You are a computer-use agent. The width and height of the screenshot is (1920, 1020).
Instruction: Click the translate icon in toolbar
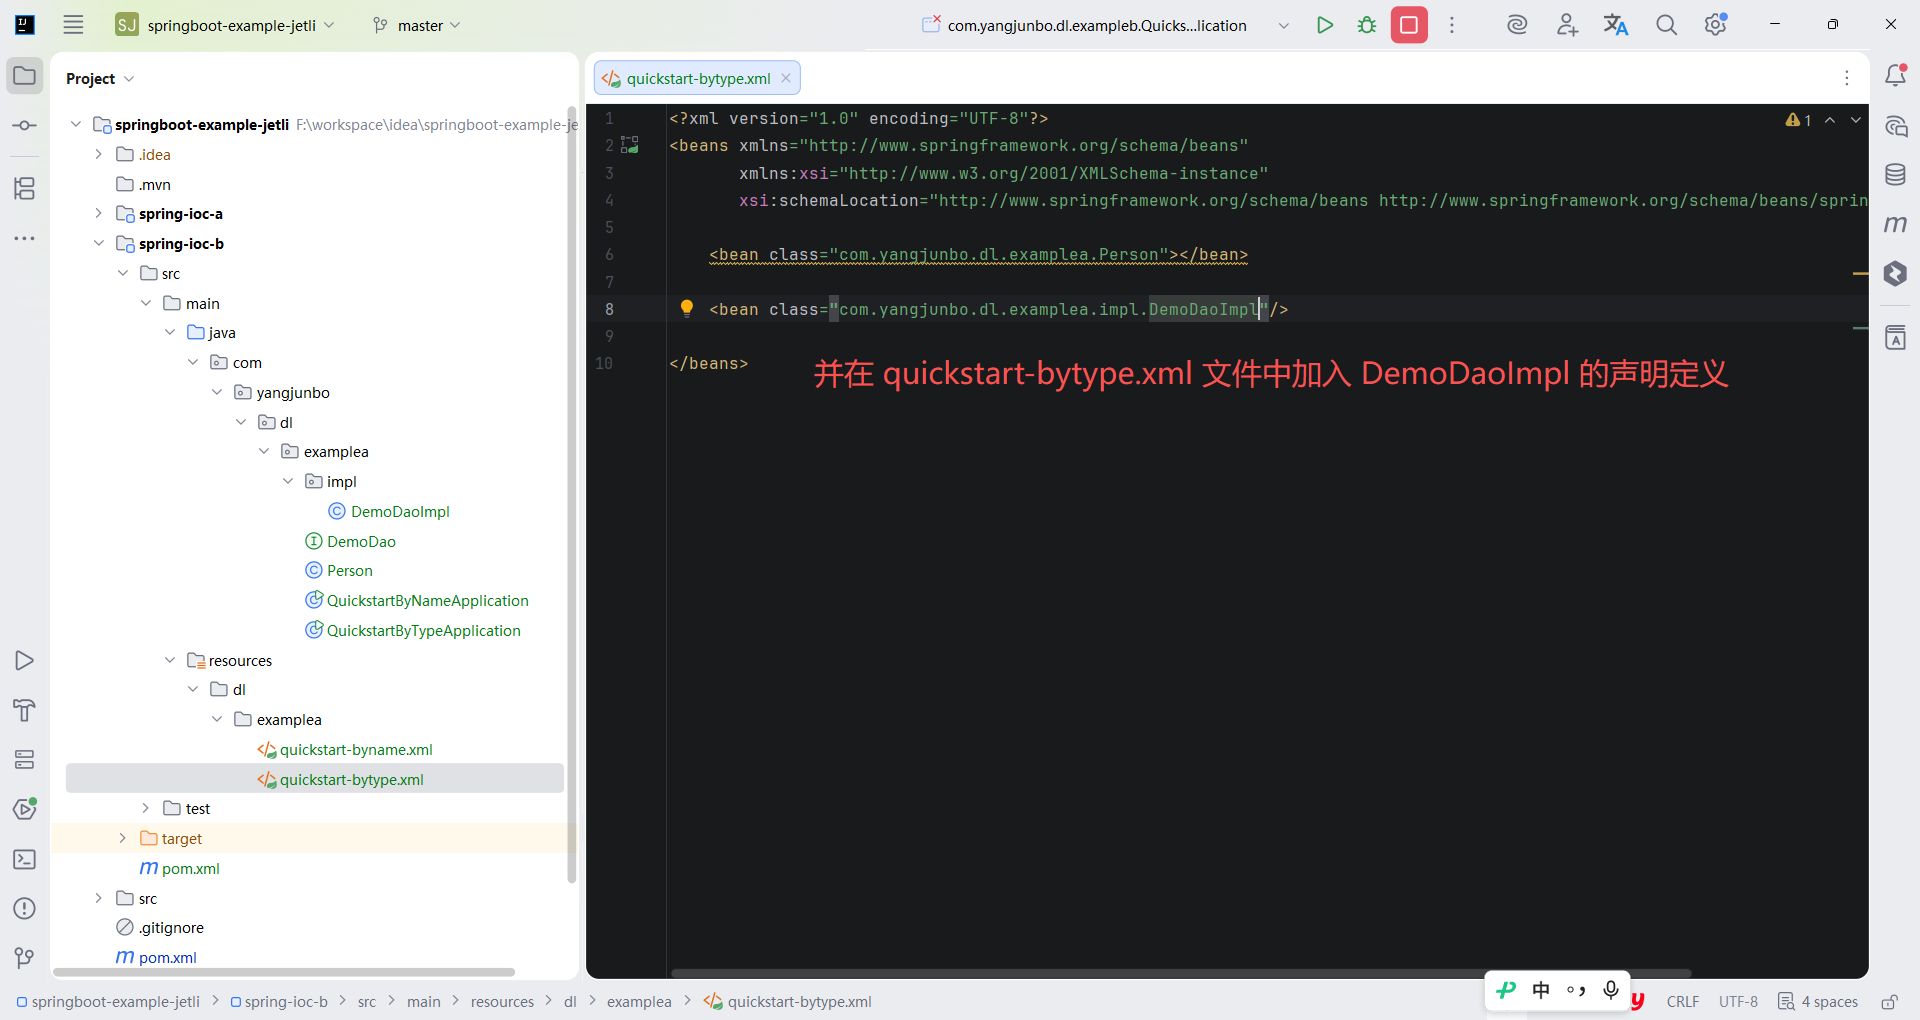coord(1616,25)
